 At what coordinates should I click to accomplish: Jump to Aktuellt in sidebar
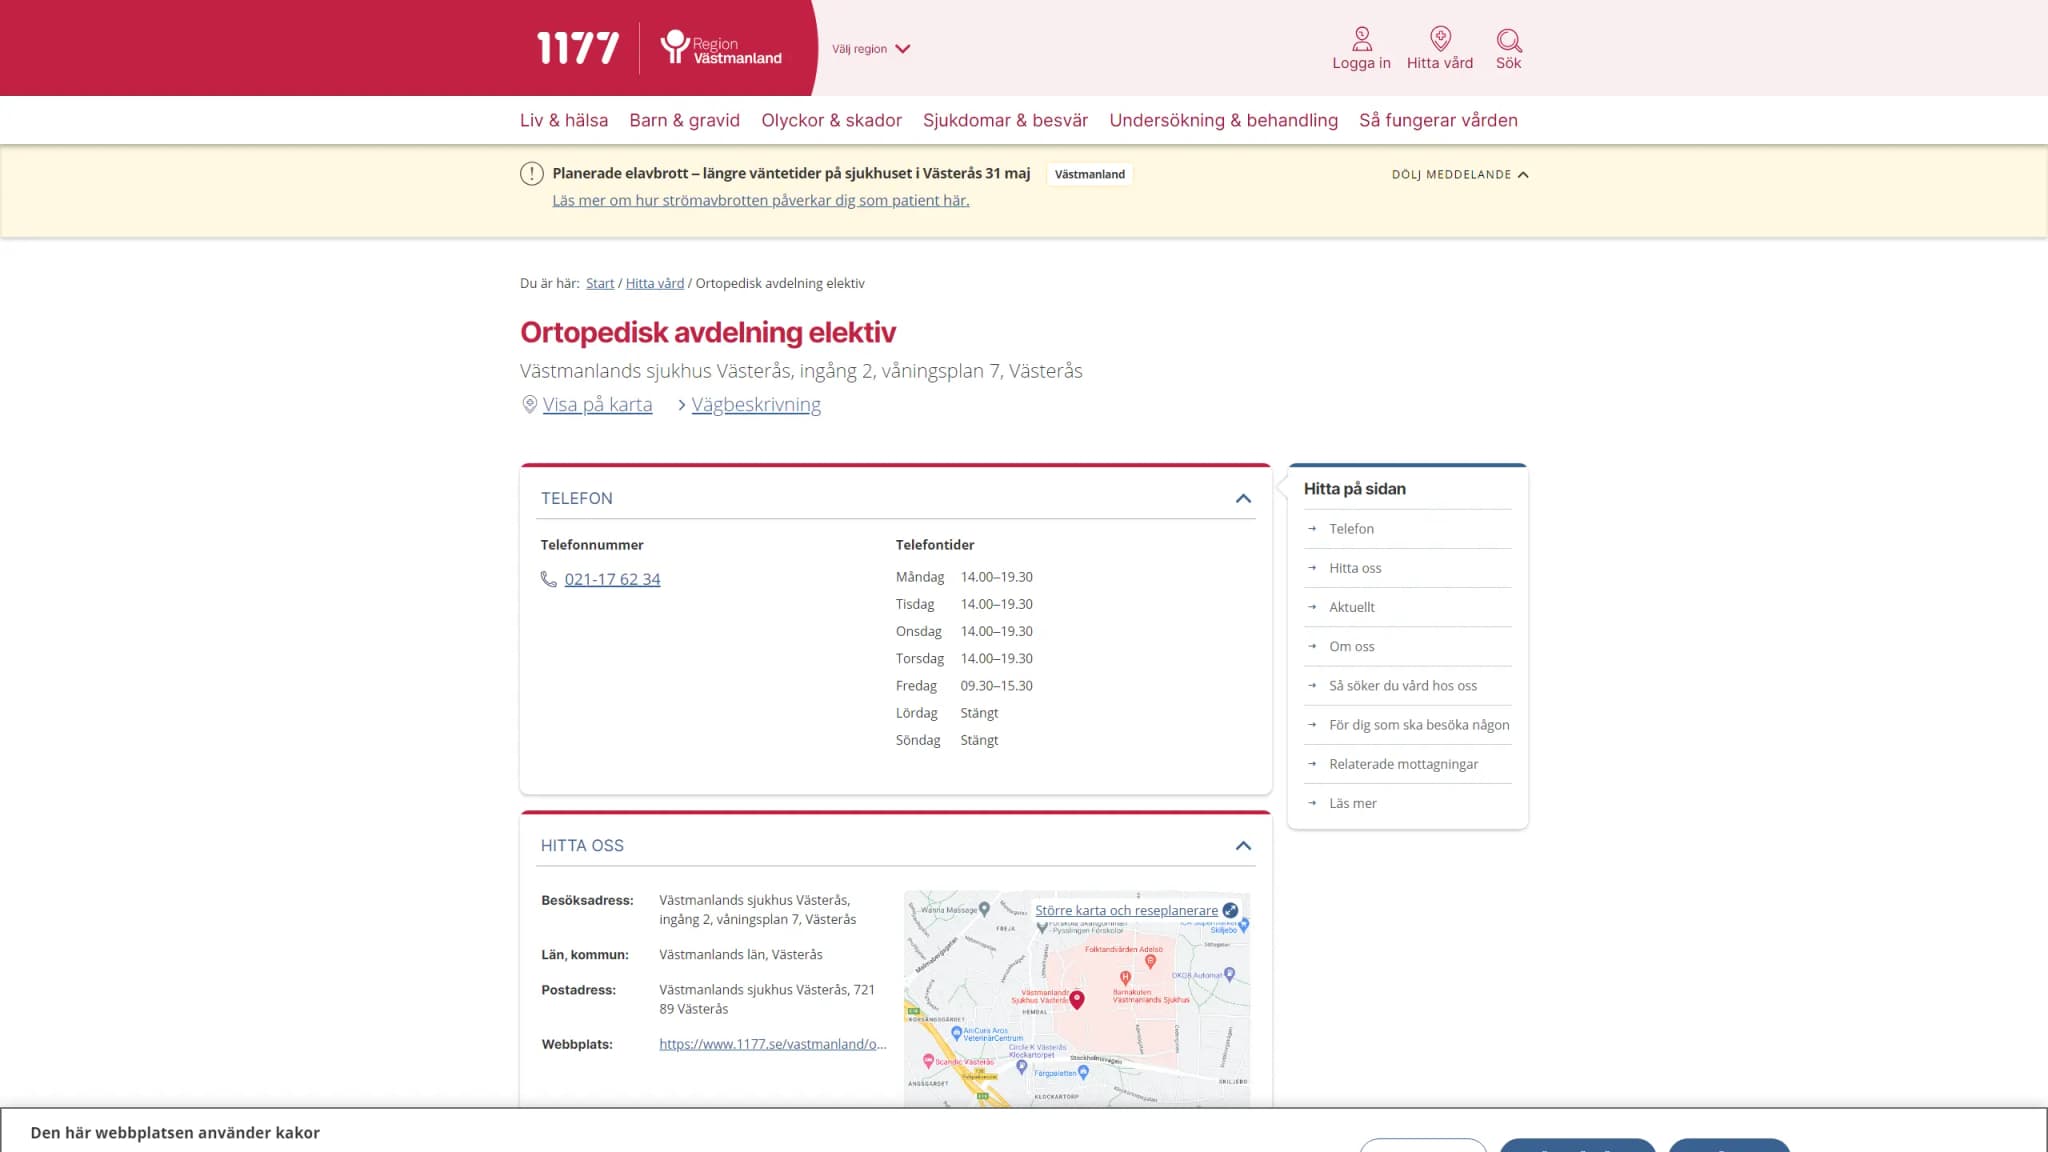(x=1352, y=607)
